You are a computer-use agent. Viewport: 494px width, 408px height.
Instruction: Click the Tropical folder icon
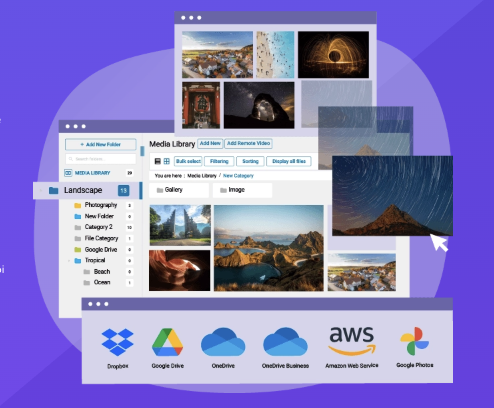click(x=78, y=261)
